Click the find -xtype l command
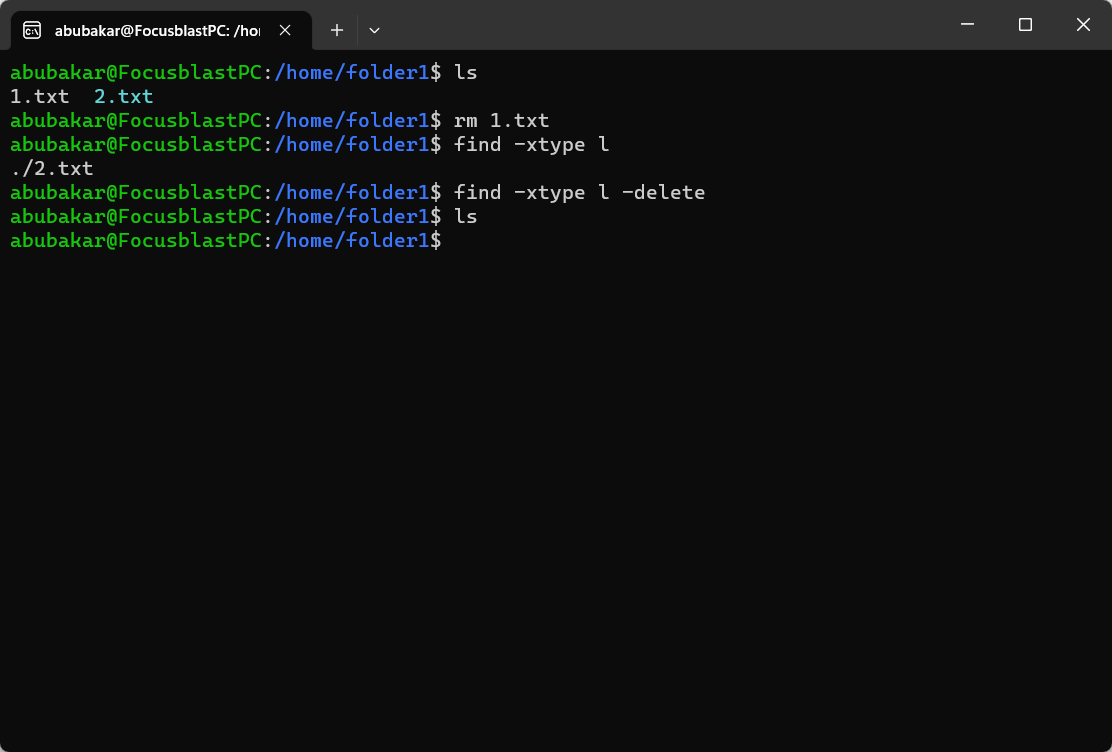This screenshot has width=1112, height=752. coord(530,144)
